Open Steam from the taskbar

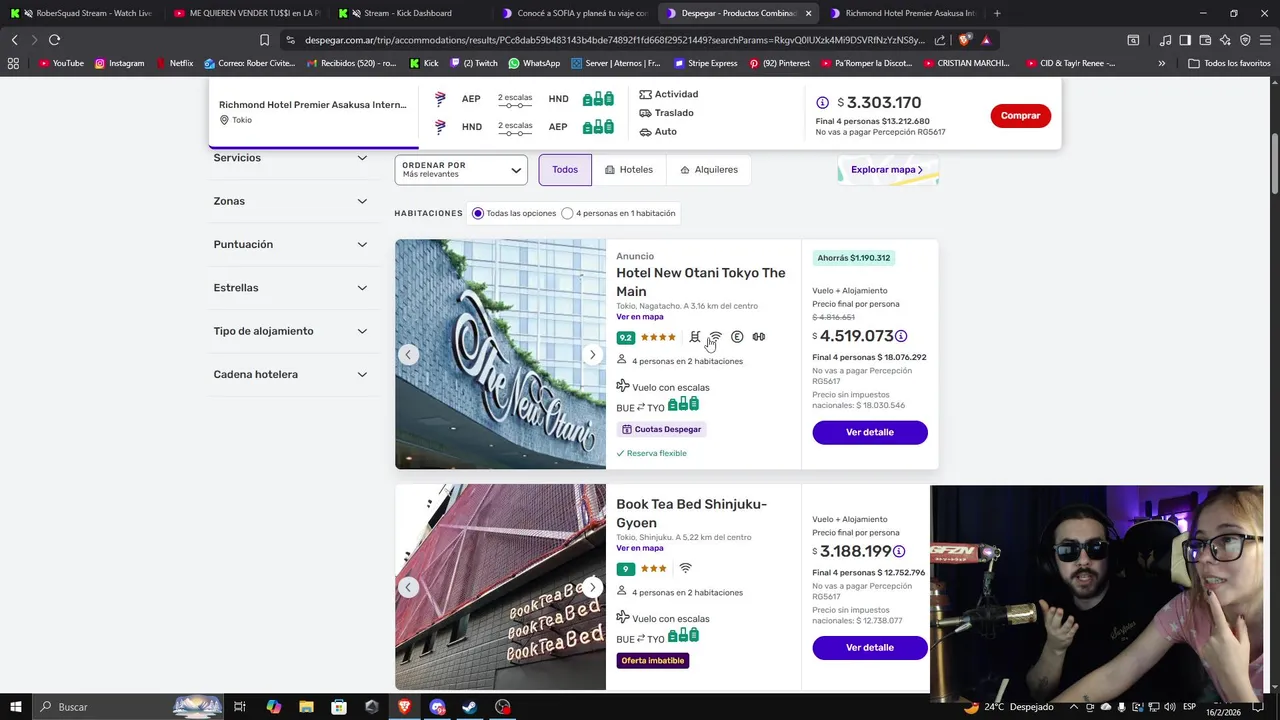(469, 707)
